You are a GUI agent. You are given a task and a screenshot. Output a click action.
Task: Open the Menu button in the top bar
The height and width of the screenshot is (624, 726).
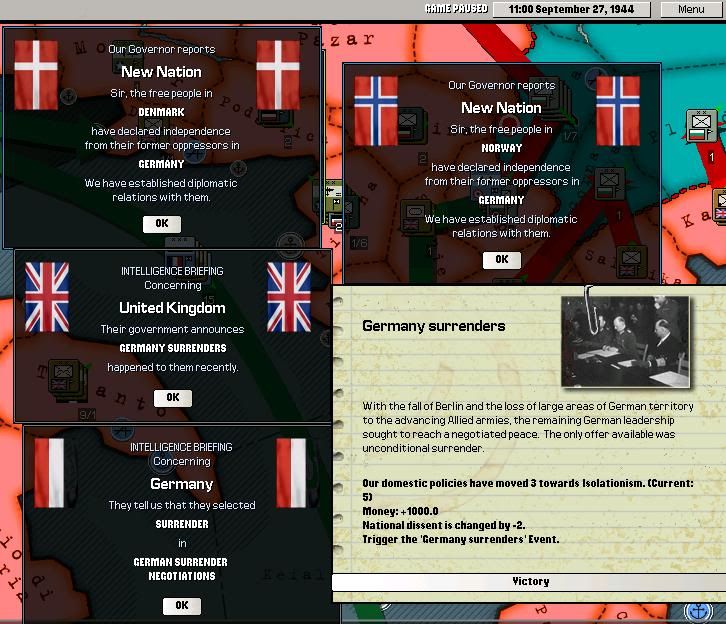click(x=691, y=9)
